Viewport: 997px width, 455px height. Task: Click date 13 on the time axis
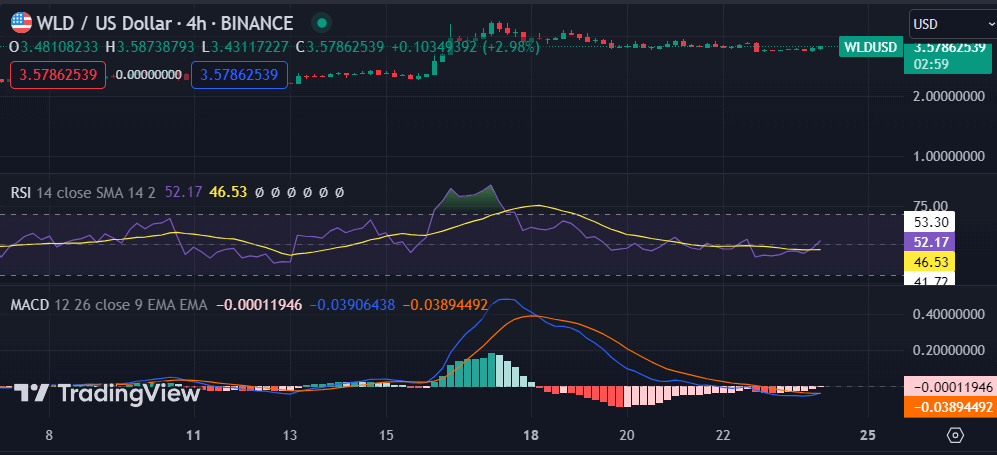click(x=290, y=435)
